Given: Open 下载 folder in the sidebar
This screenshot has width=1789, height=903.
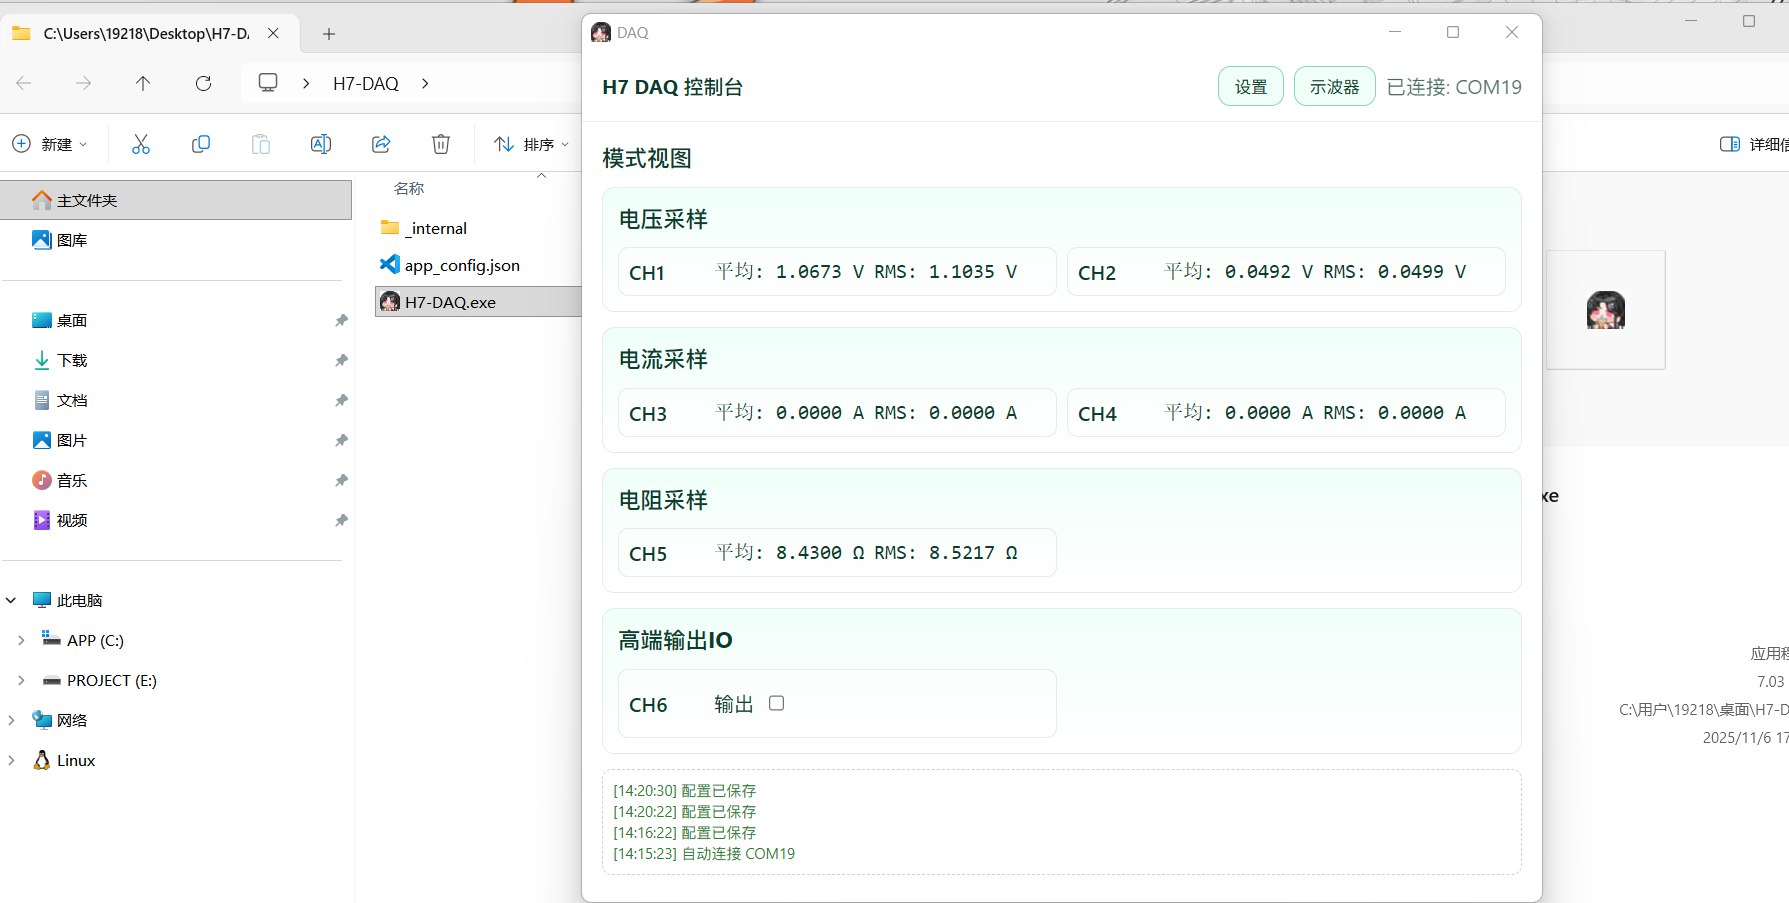Looking at the screenshot, I should click(72, 360).
